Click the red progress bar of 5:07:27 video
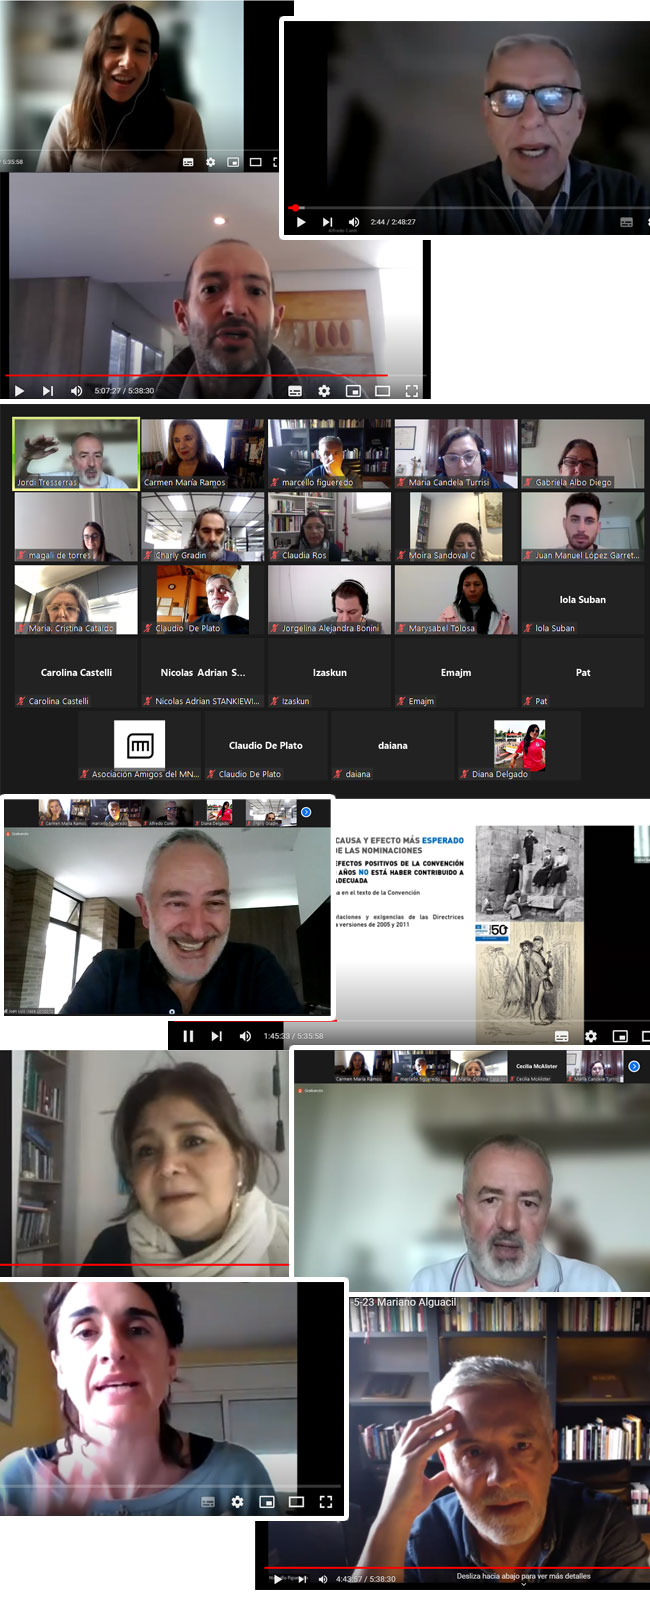This screenshot has height=1602, width=650. (x=200, y=376)
